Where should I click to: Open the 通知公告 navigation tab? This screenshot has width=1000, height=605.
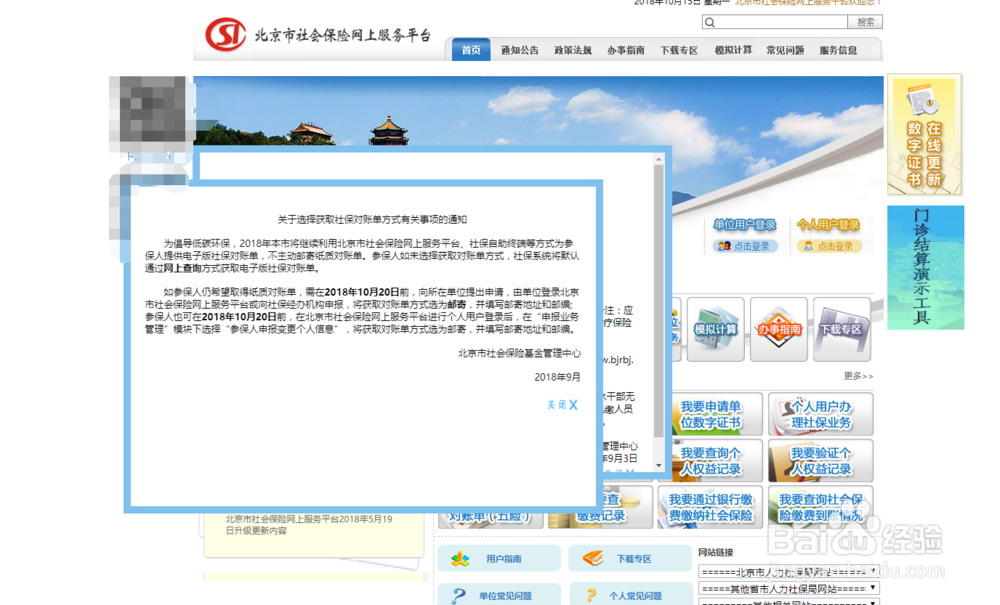coord(520,50)
